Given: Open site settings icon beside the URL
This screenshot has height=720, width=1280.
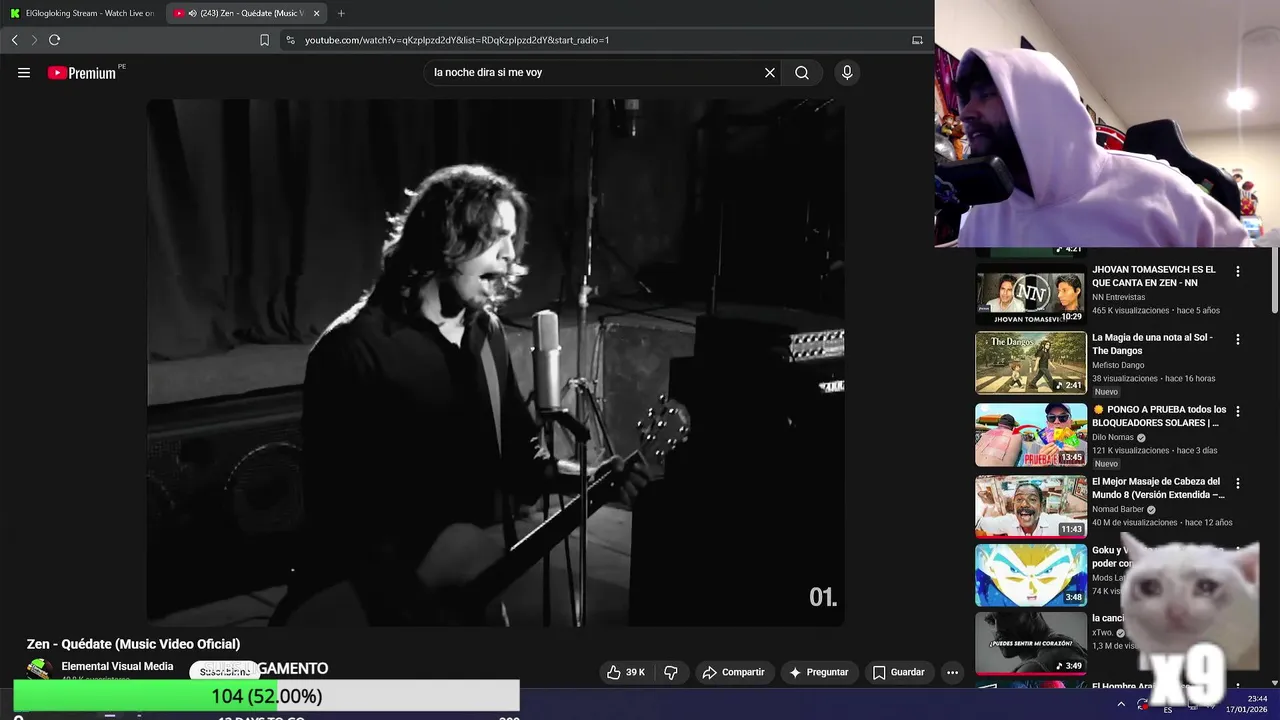Looking at the screenshot, I should 290,40.
